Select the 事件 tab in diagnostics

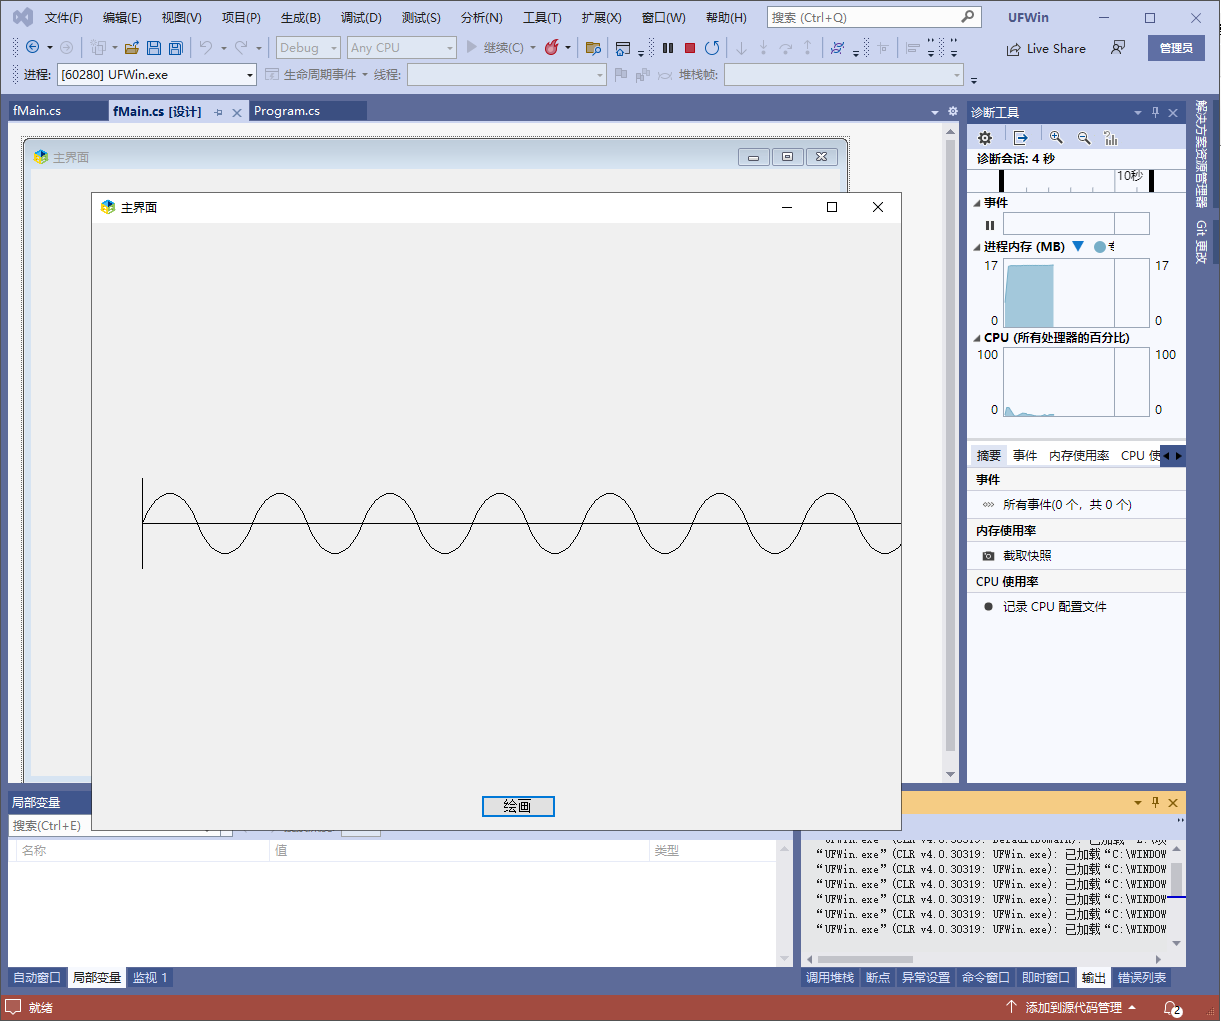[1025, 456]
